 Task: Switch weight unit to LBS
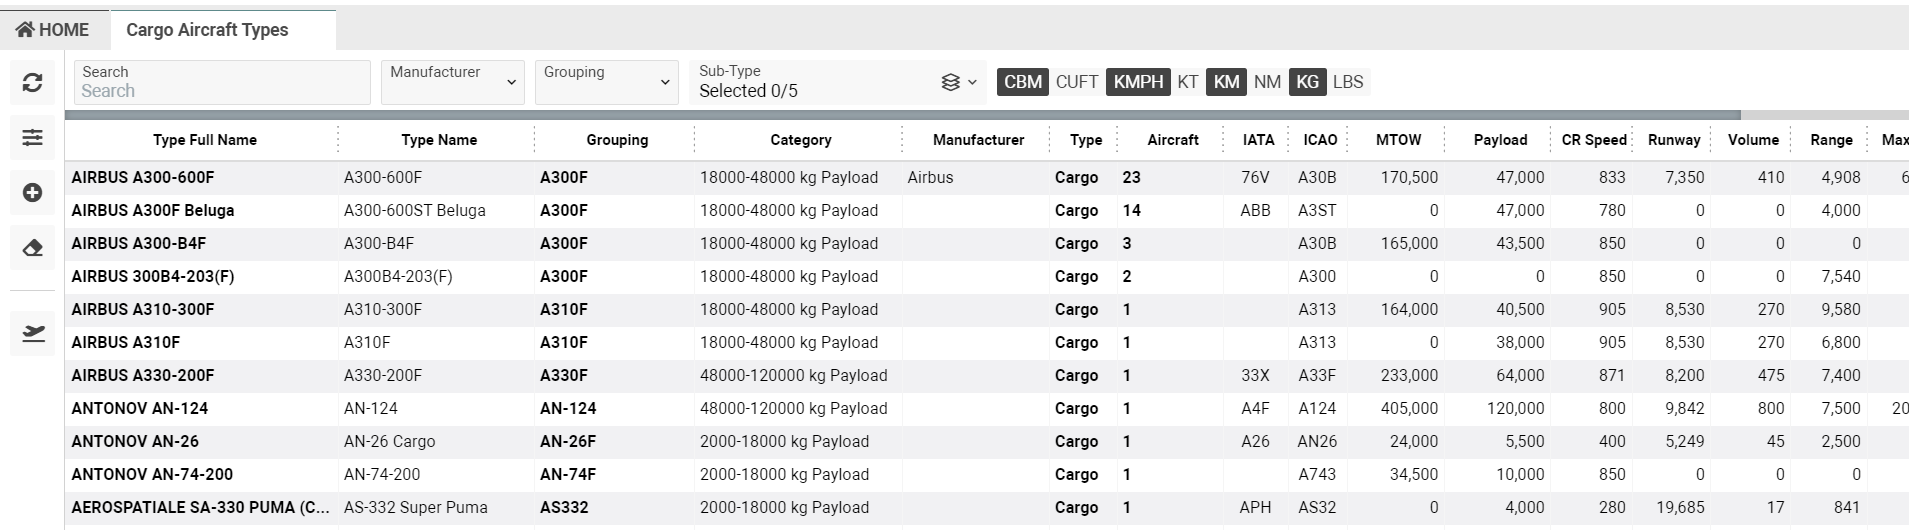pyautogui.click(x=1347, y=82)
